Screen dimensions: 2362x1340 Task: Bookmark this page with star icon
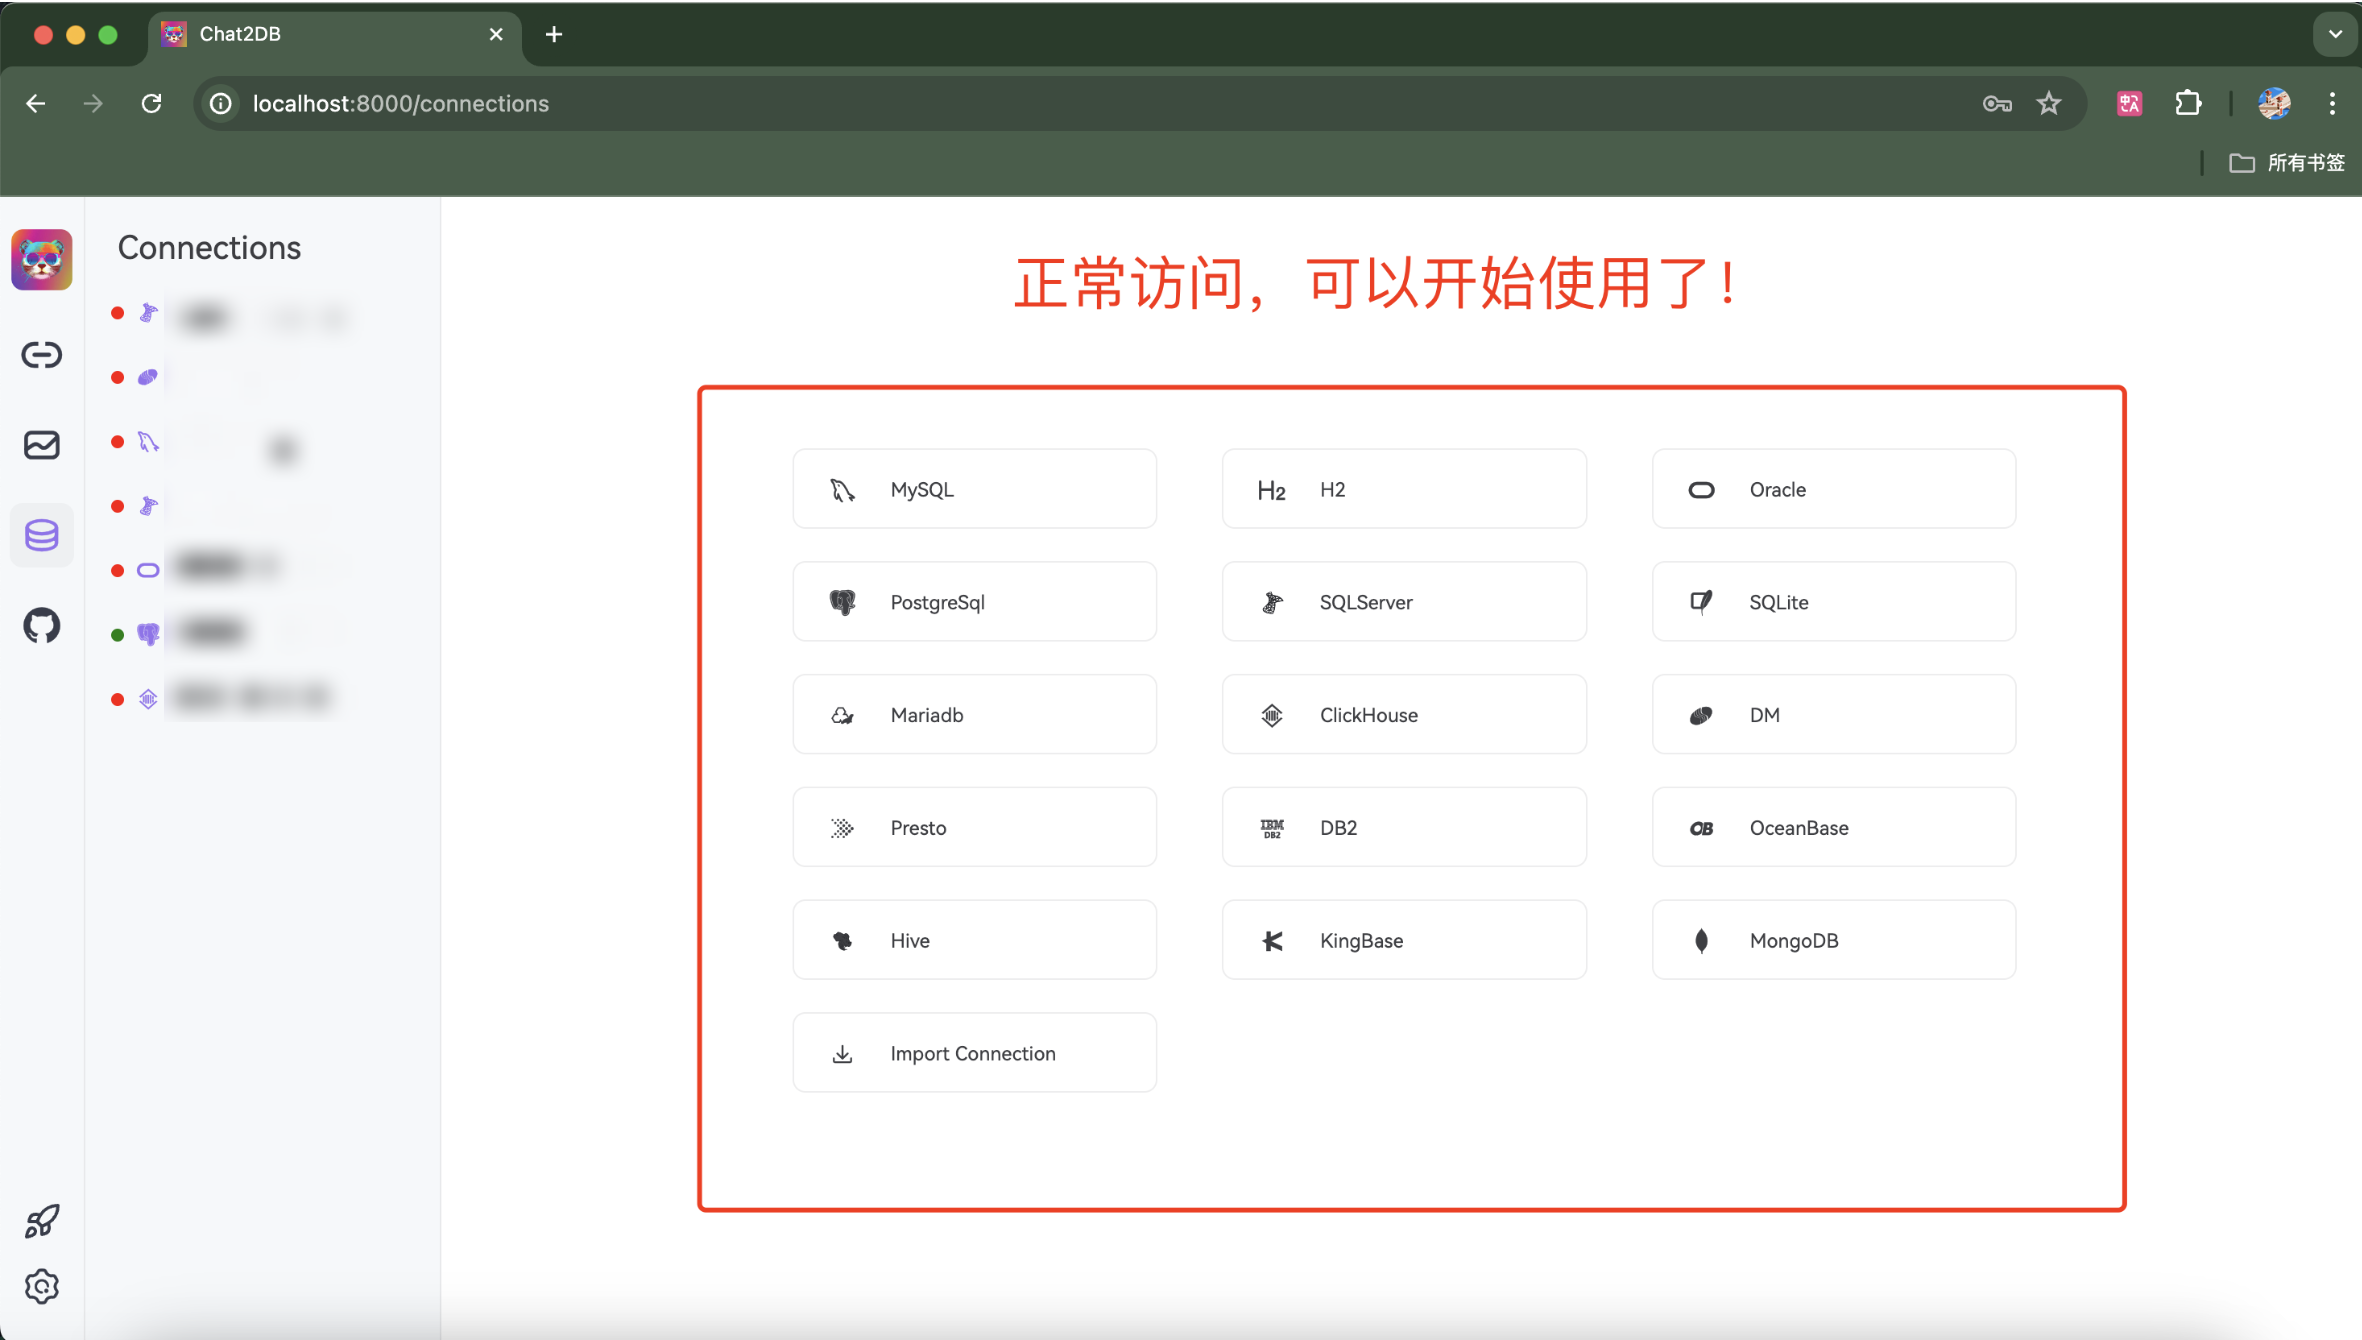pyautogui.click(x=2049, y=103)
